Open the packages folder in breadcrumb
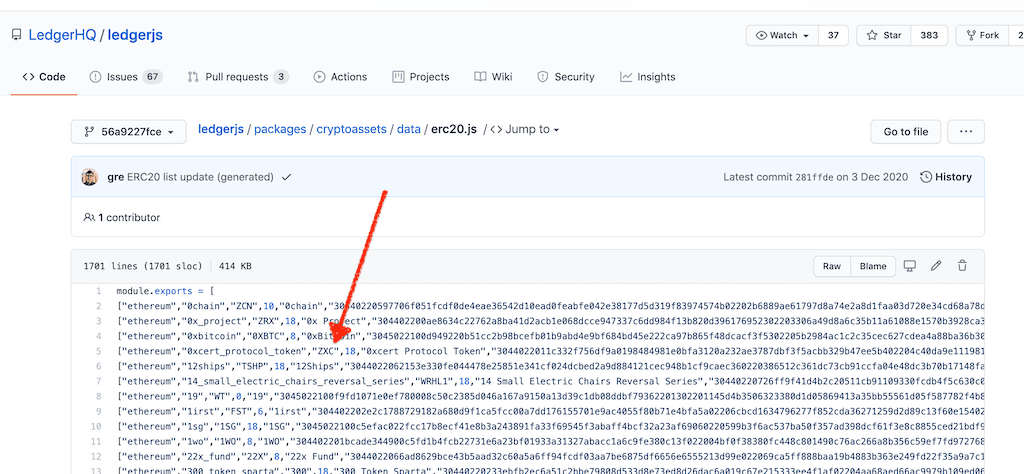Screen dimensions: 1024x474 pos(280,129)
